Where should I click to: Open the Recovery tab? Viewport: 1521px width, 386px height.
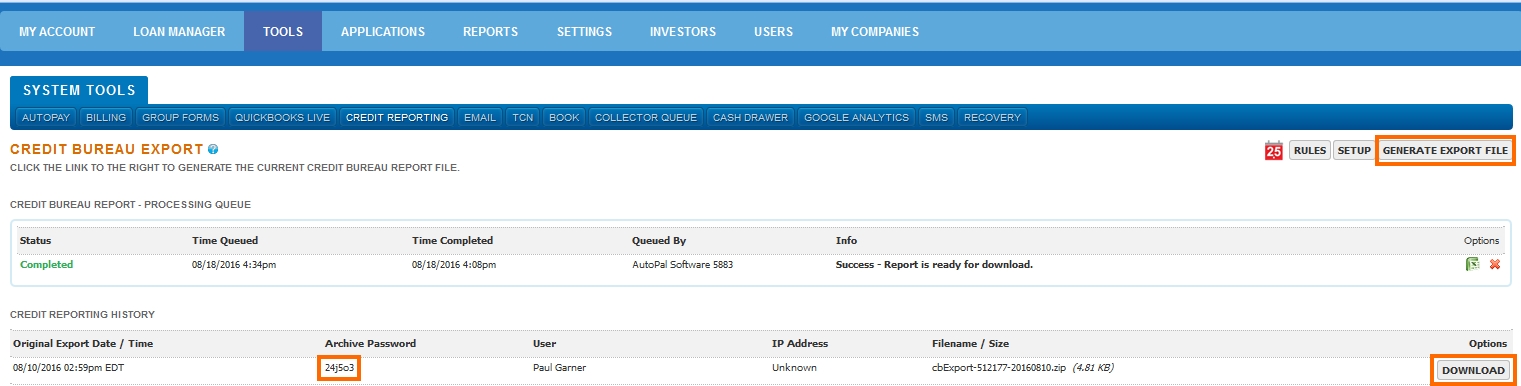[x=992, y=117]
